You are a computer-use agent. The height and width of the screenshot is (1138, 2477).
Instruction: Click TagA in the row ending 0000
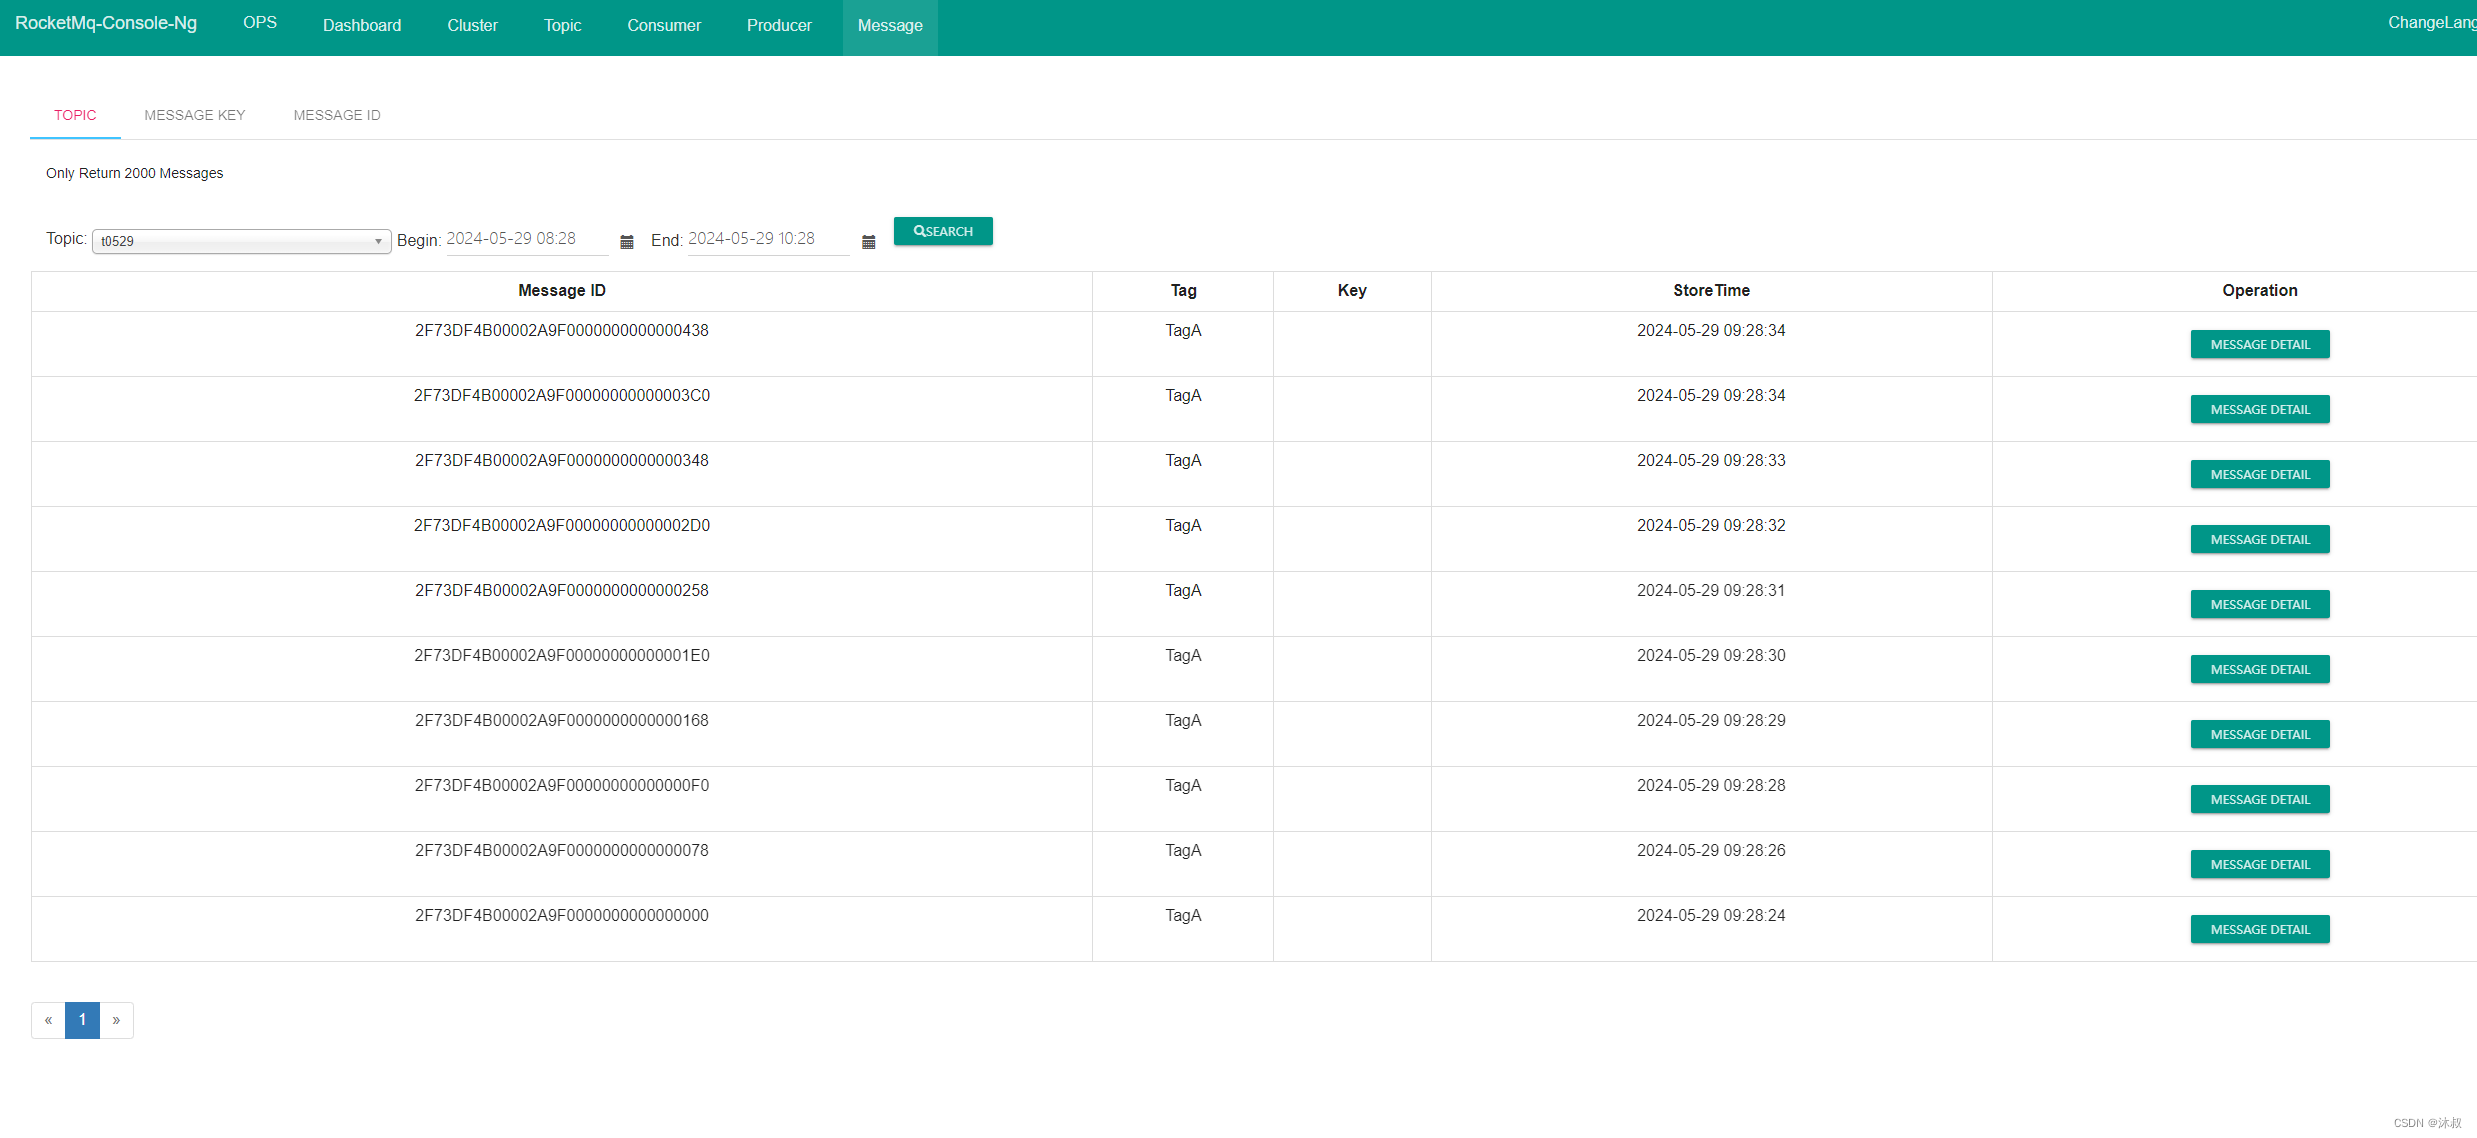click(x=1183, y=916)
